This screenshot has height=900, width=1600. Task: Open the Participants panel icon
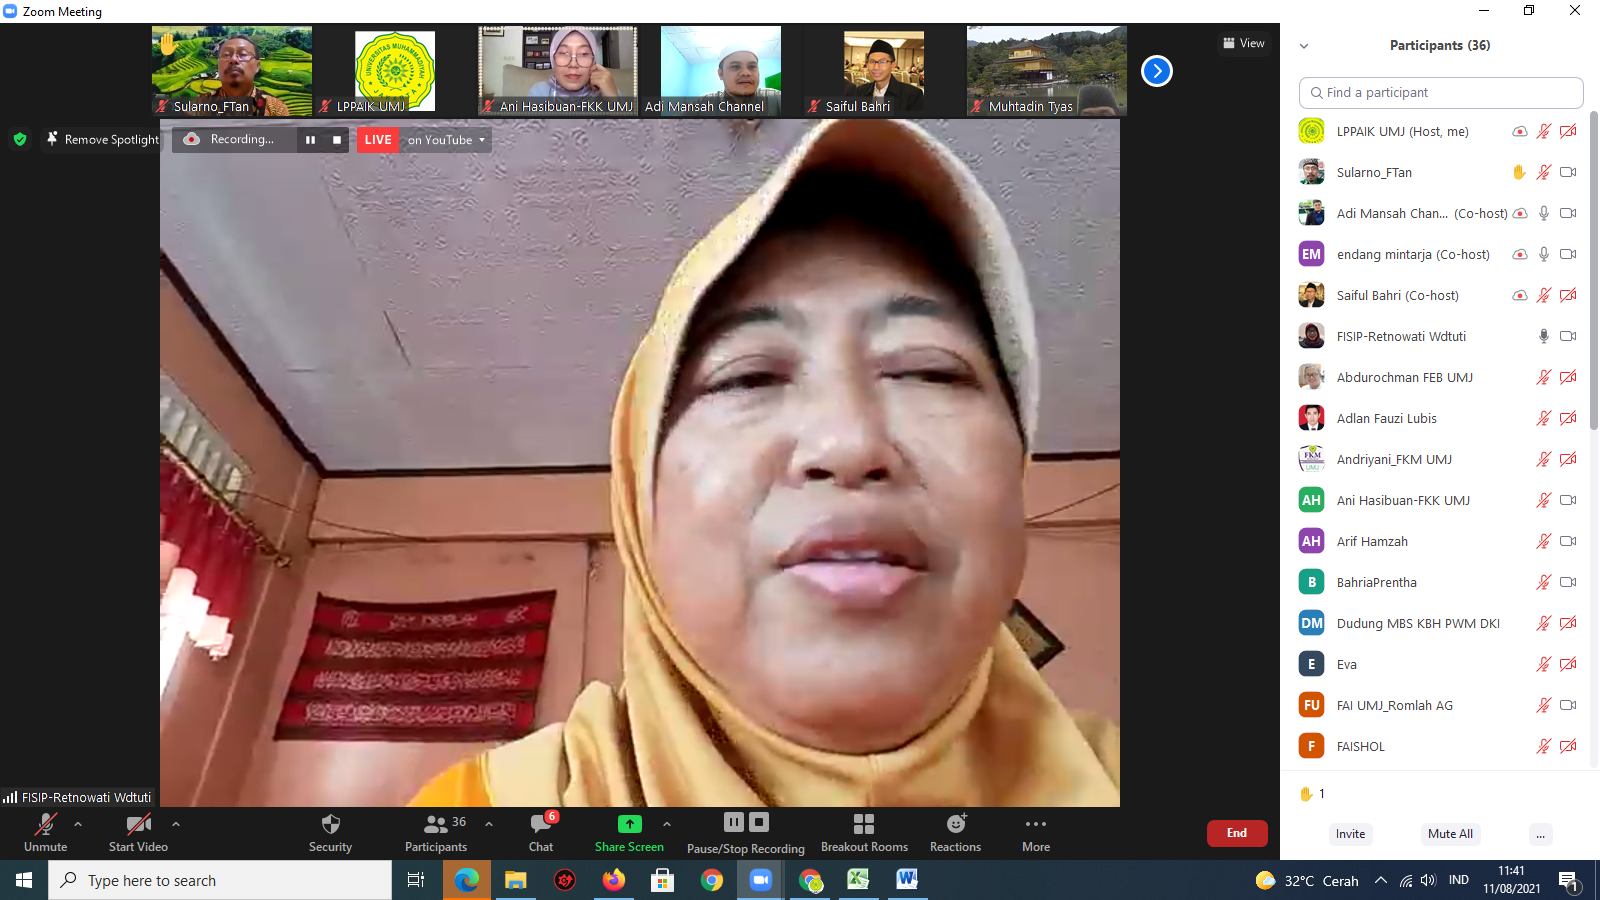click(x=435, y=824)
